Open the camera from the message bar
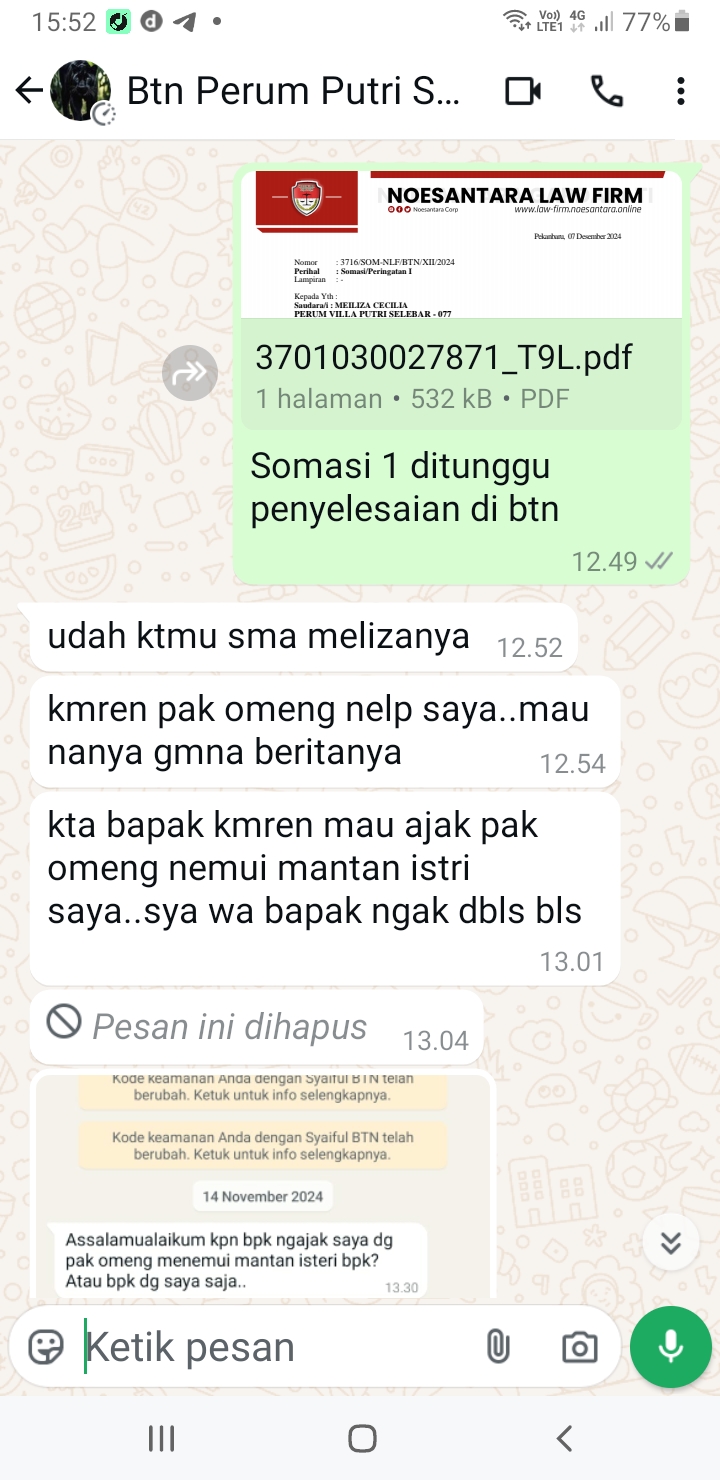720x1480 pixels. coord(580,1347)
